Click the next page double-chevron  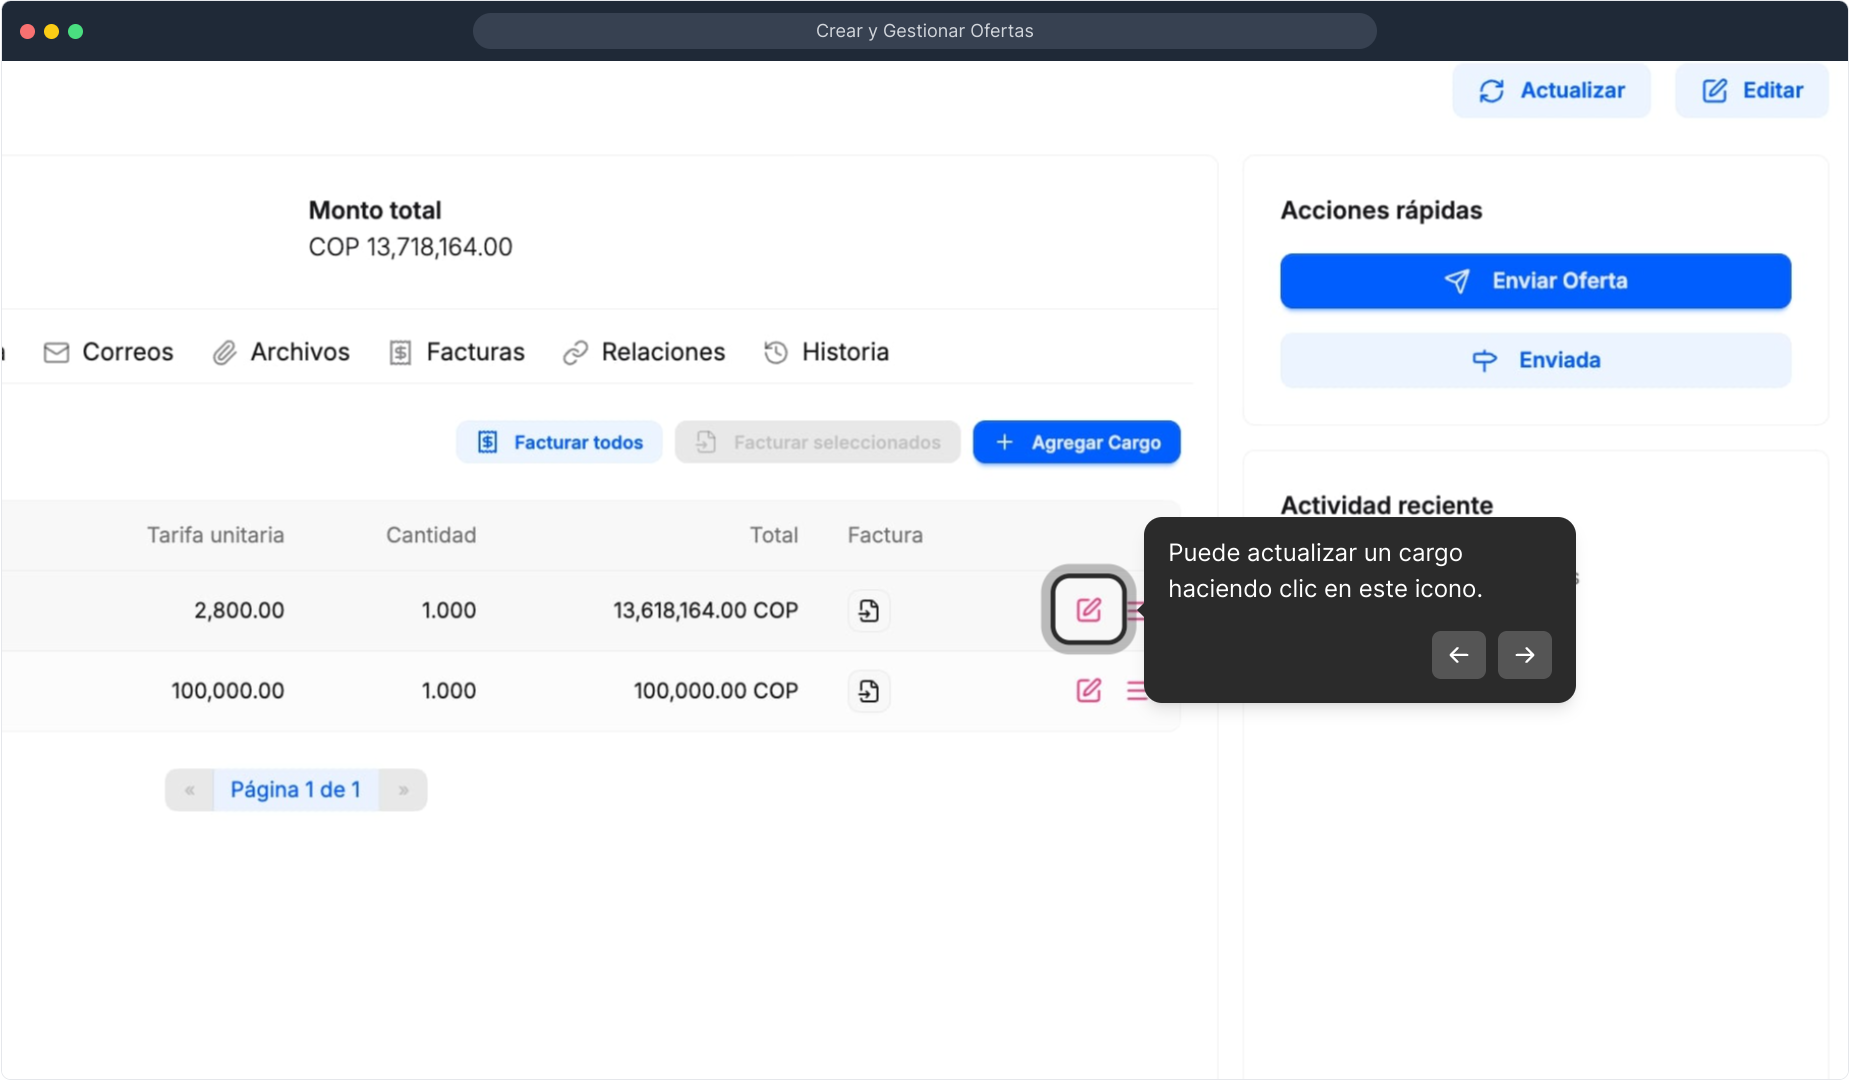tap(403, 790)
